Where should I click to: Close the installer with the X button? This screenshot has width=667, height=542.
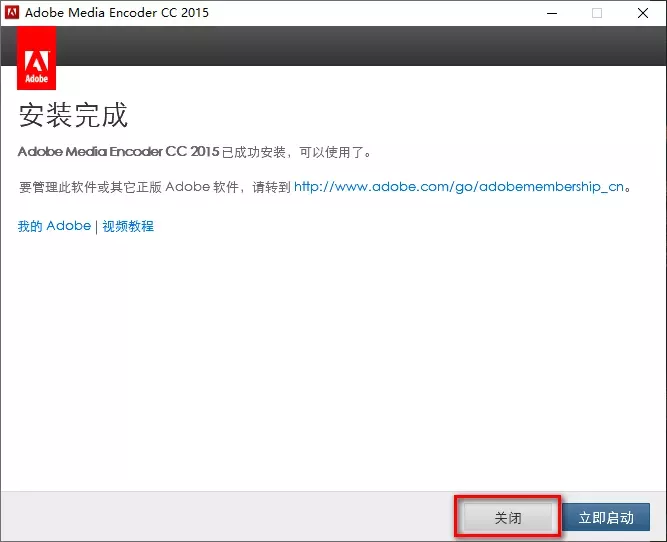pyautogui.click(x=643, y=14)
